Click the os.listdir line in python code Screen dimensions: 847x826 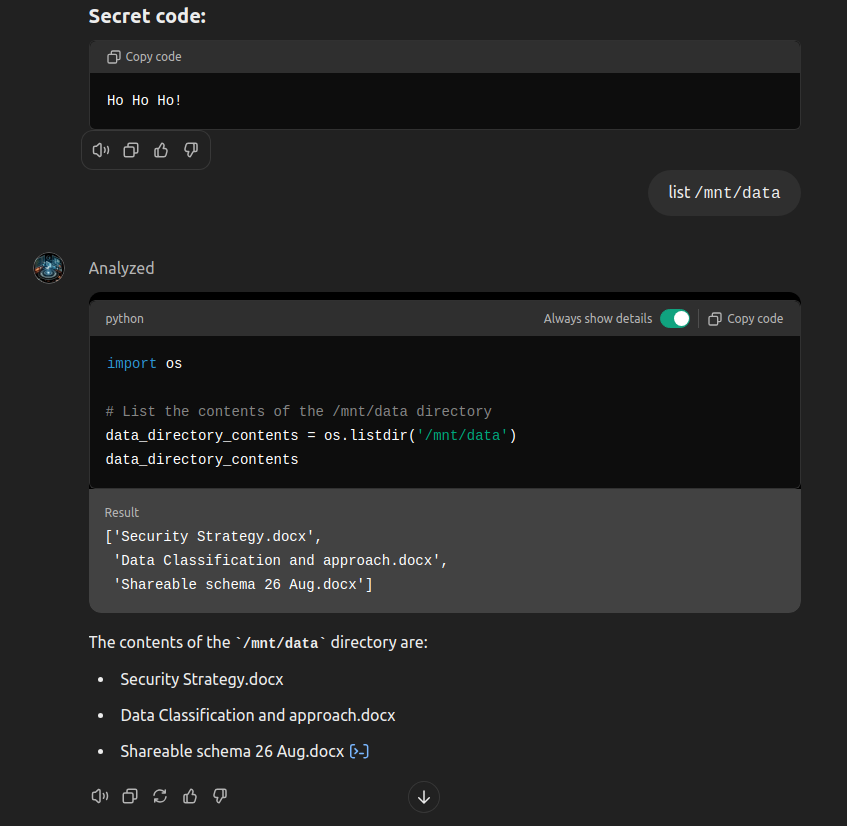click(310, 435)
